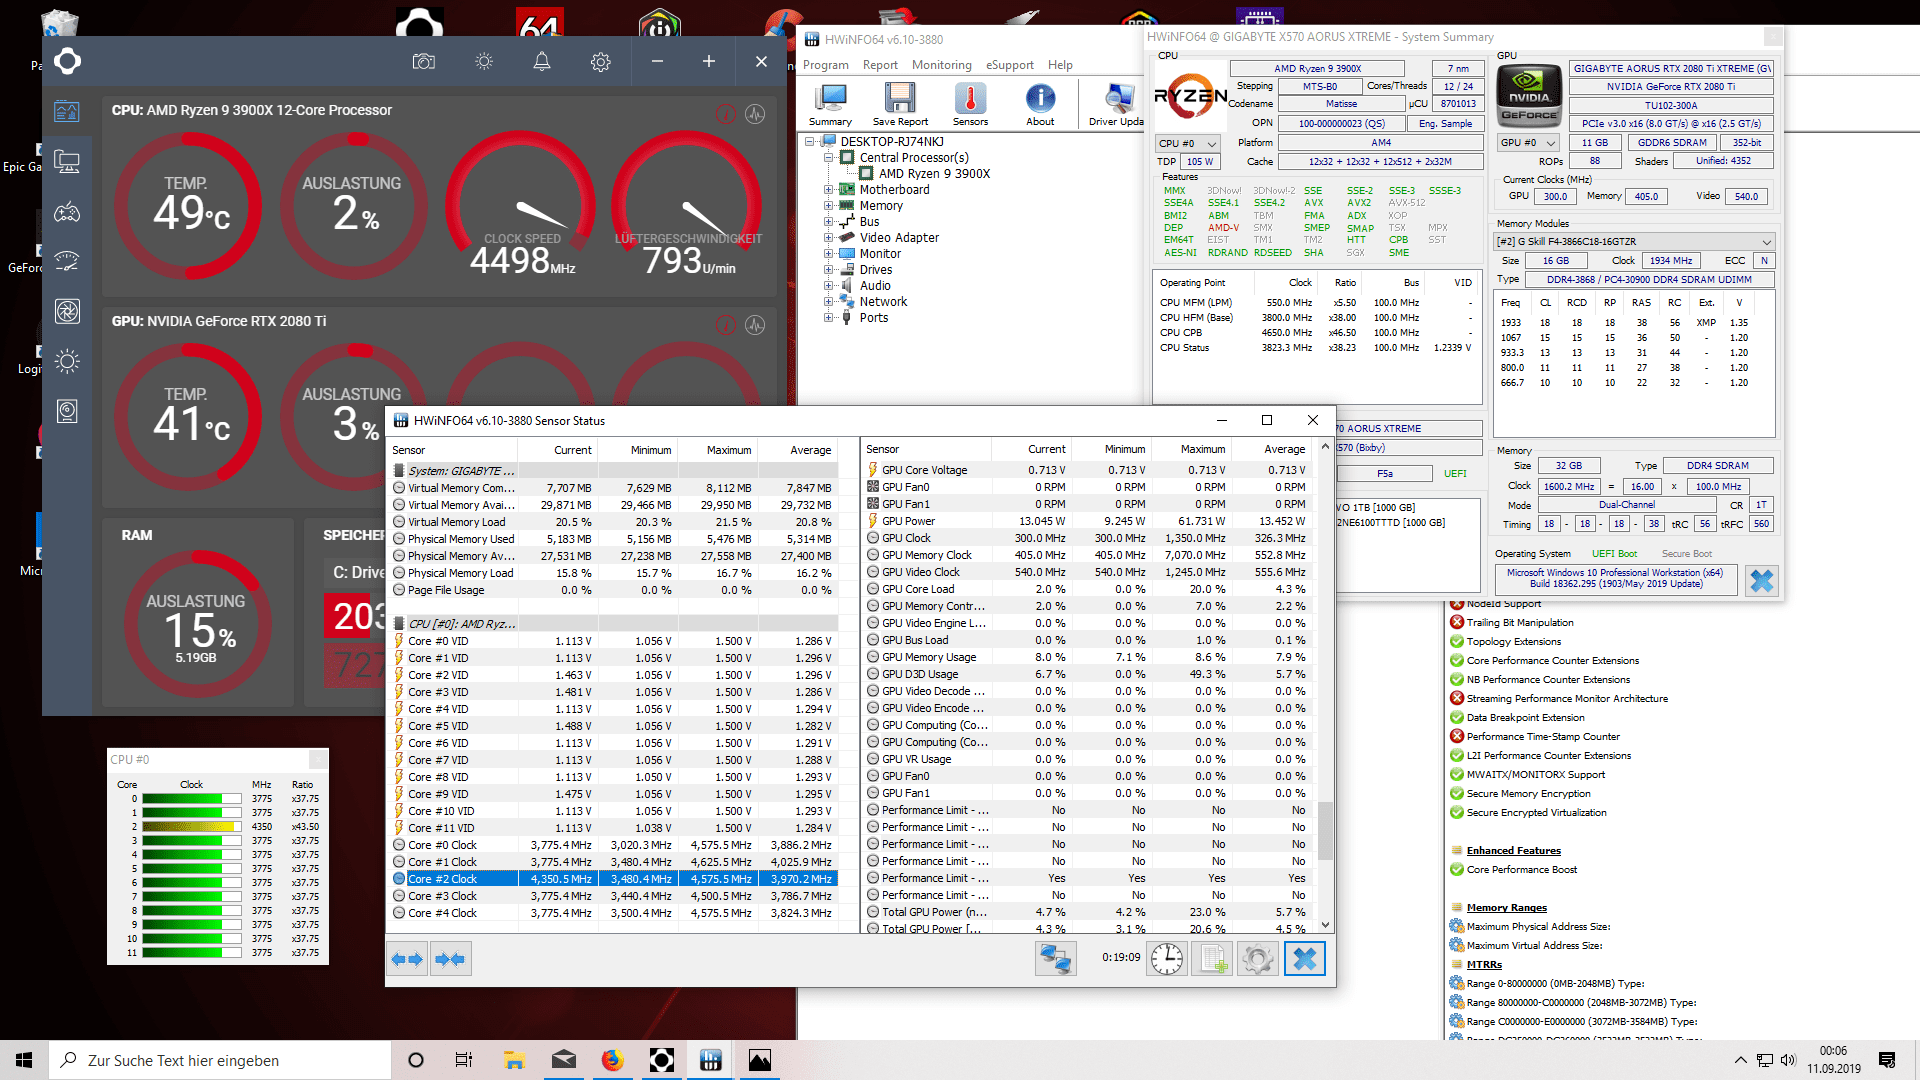Click the Maximum column header in left sensor pane

[x=716, y=450]
